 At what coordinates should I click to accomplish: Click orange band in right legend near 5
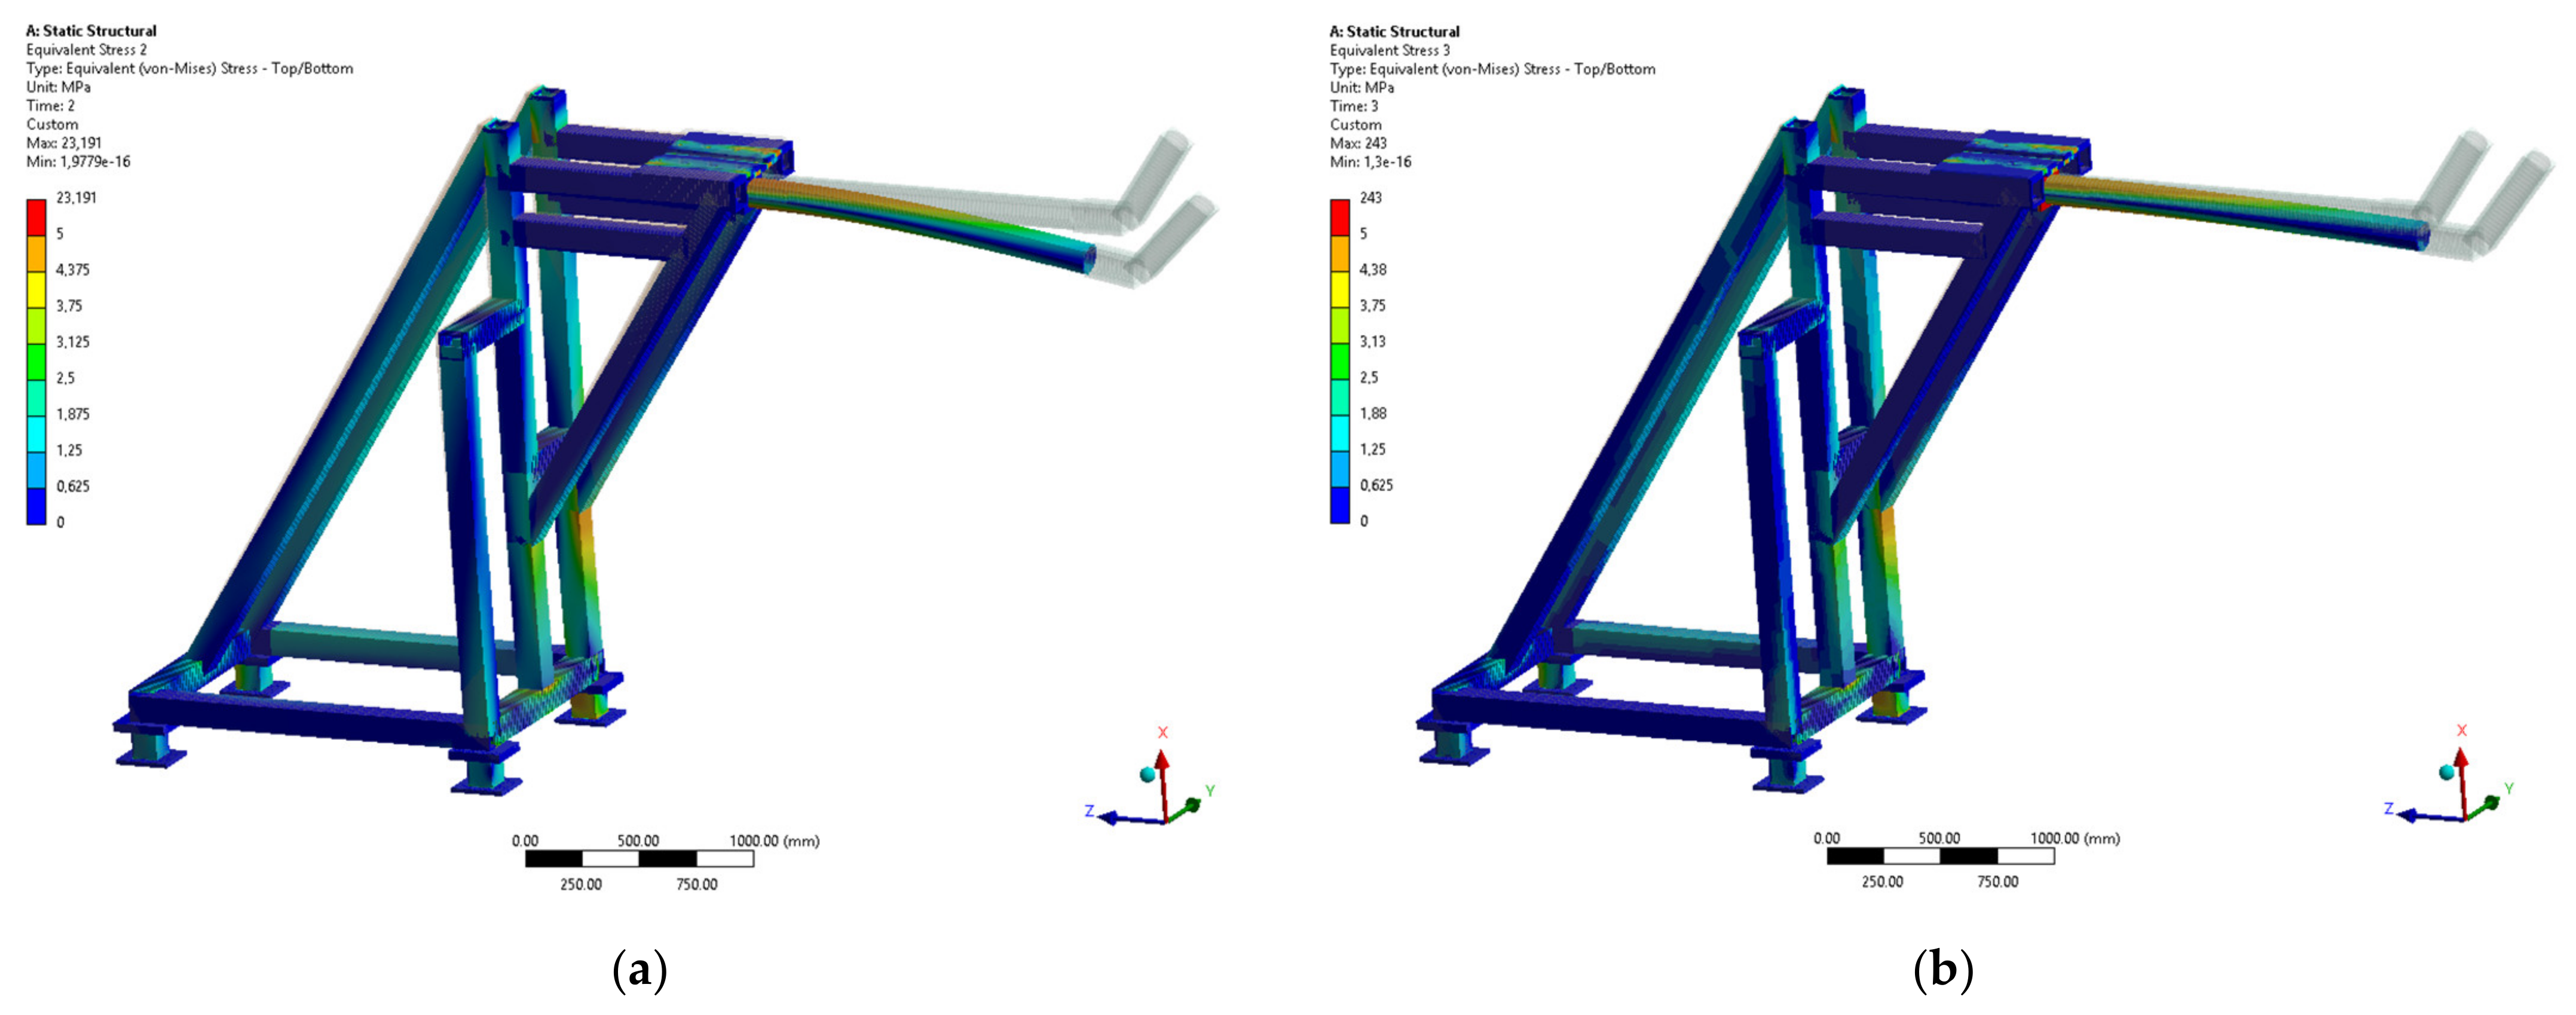coord(1339,253)
